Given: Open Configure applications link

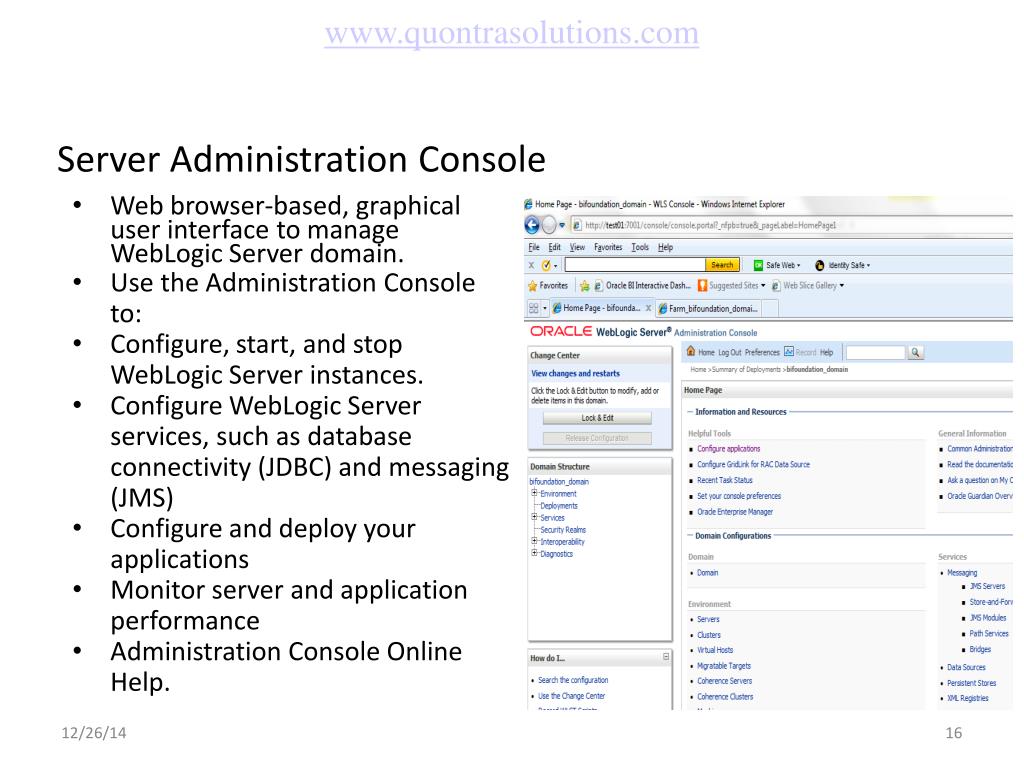Looking at the screenshot, I should 729,449.
